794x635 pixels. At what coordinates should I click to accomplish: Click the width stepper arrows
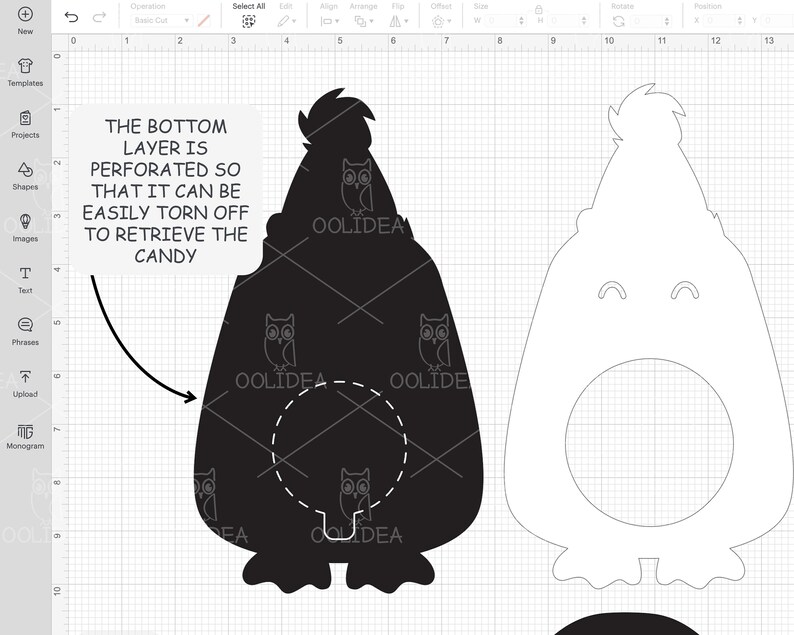[522, 21]
